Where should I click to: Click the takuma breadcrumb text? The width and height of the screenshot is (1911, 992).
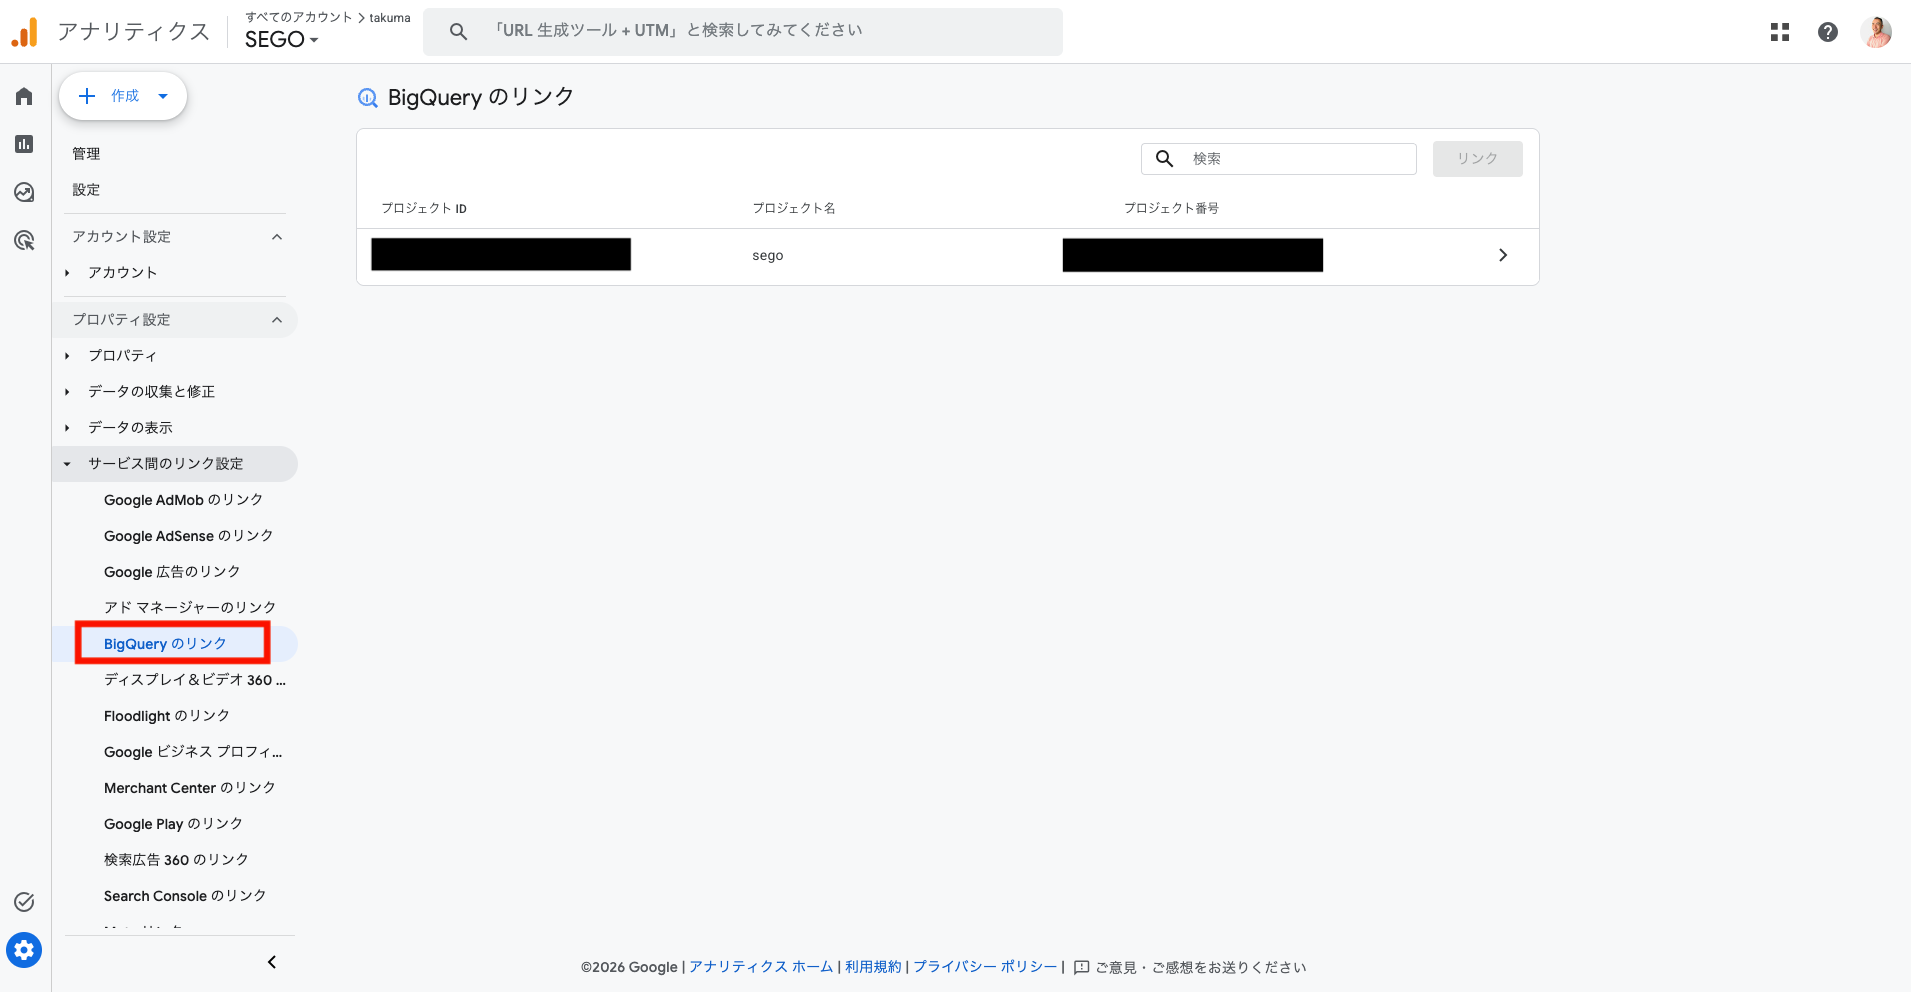[390, 18]
